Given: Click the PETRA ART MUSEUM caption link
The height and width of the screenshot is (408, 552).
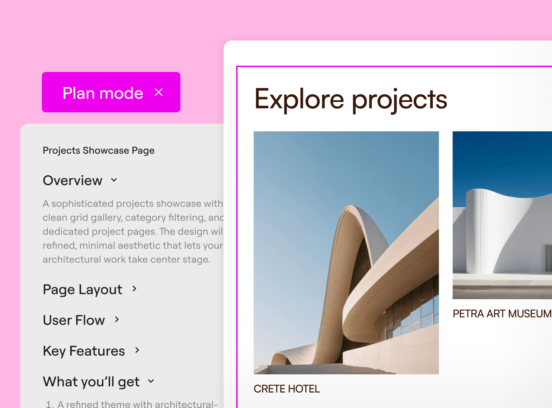Looking at the screenshot, I should [x=502, y=313].
